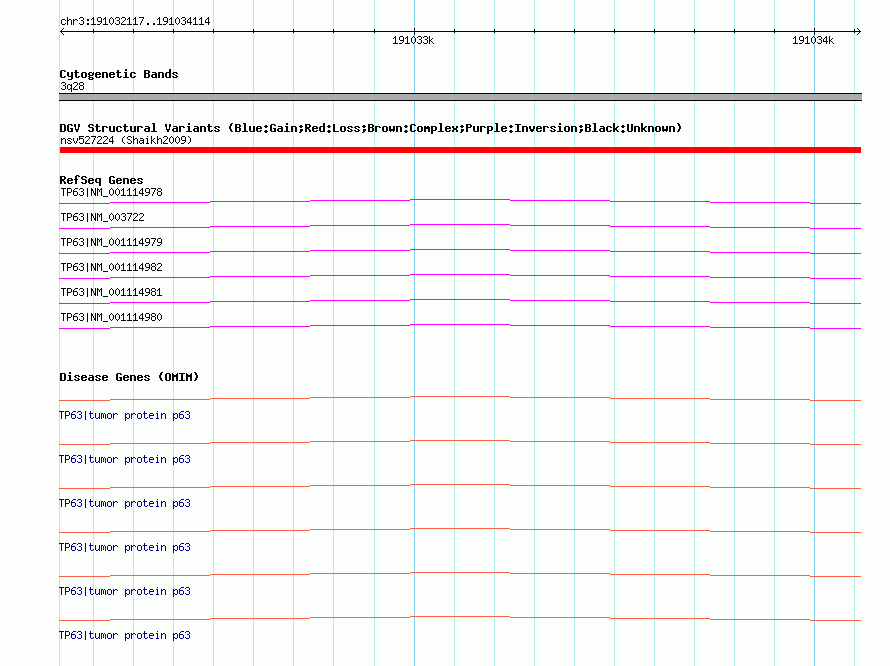Screen dimensions: 890x666
Task: Click the 191033k ruler marker
Action: (x=413, y=40)
